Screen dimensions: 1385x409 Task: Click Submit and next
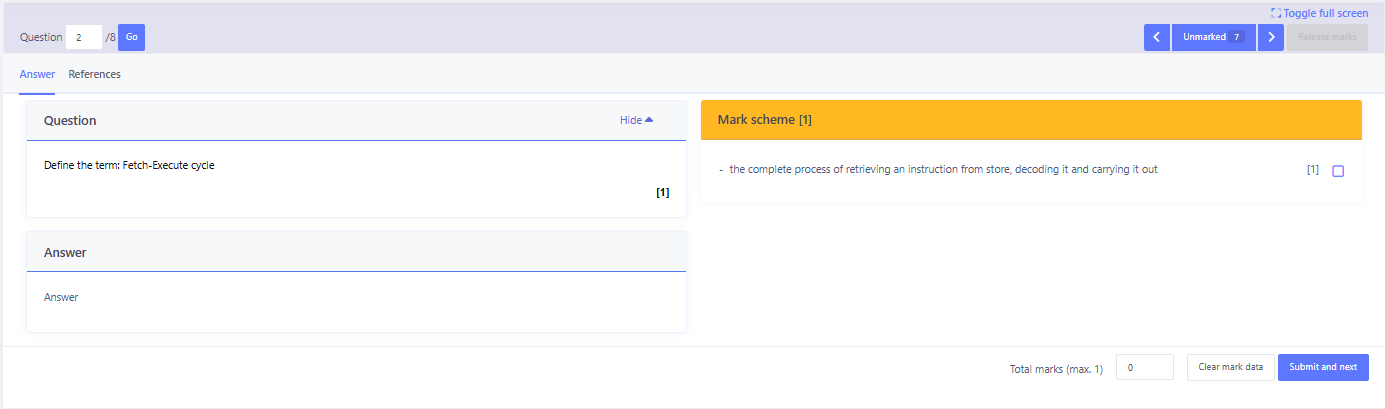coord(1323,367)
